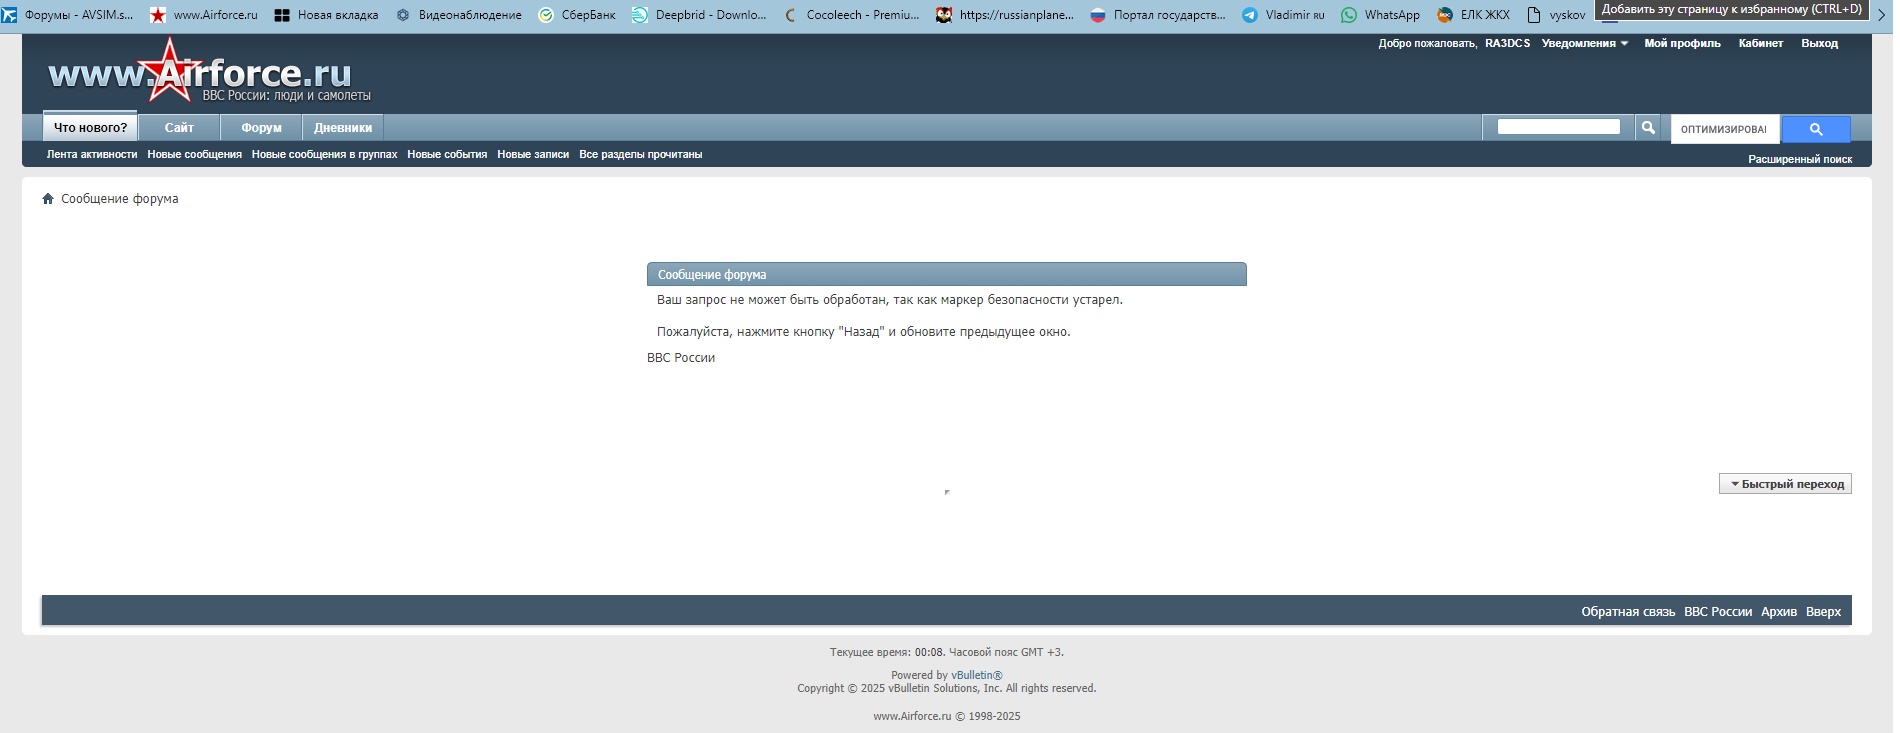Click the home icon in the breadcrumb
This screenshot has width=1900, height=733.
47,199
